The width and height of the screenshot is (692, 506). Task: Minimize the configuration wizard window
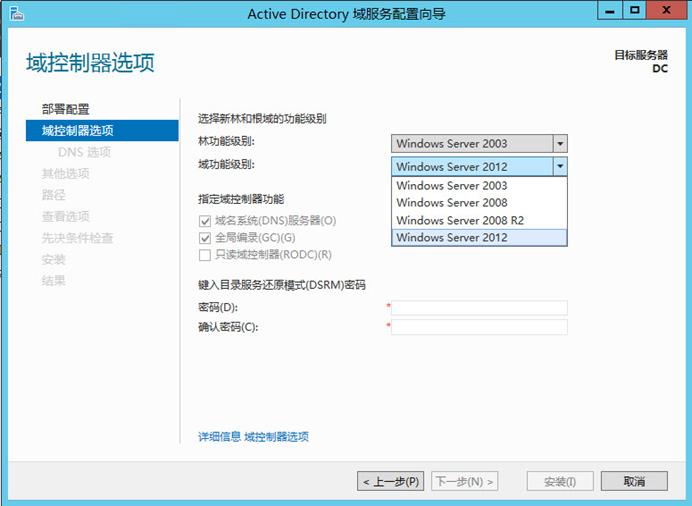[x=610, y=11]
